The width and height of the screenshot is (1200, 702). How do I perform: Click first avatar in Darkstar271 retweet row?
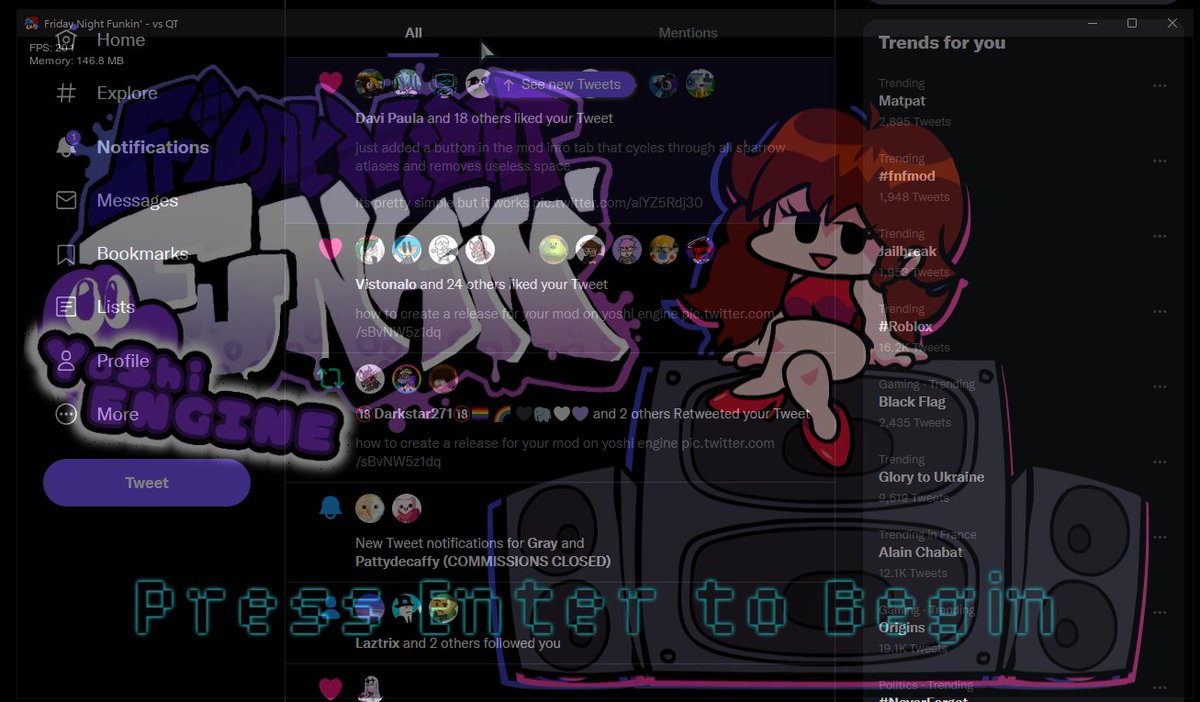[x=370, y=378]
